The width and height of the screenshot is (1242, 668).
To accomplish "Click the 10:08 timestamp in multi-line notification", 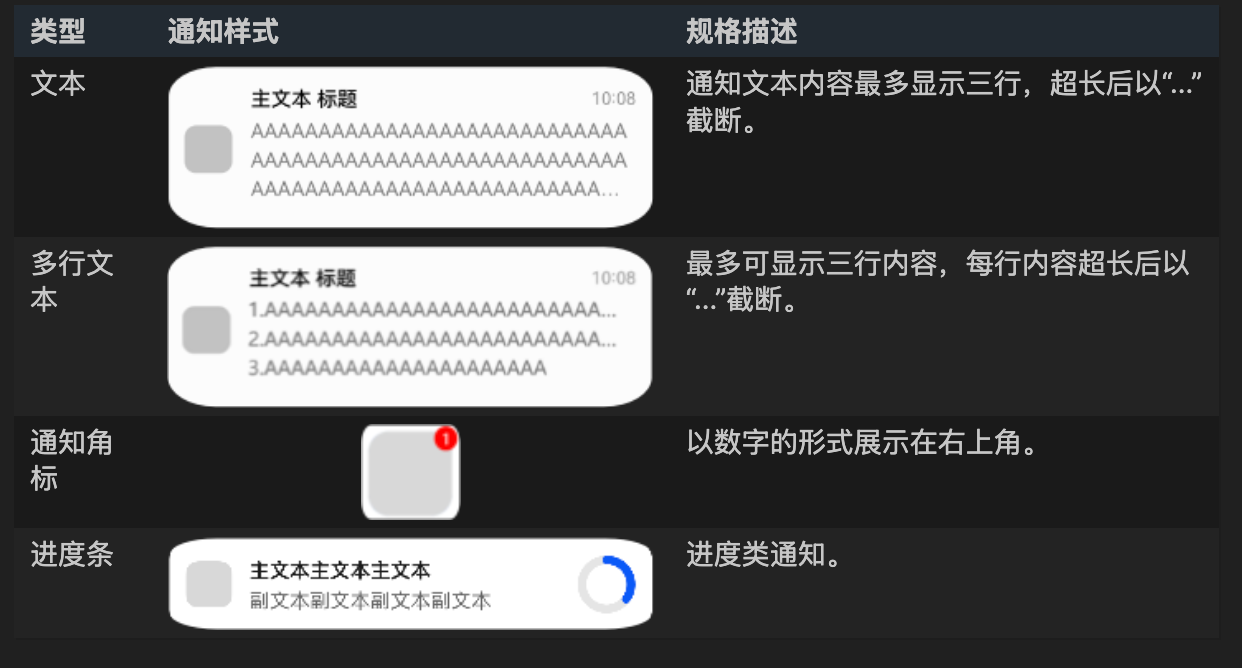I will [613, 278].
